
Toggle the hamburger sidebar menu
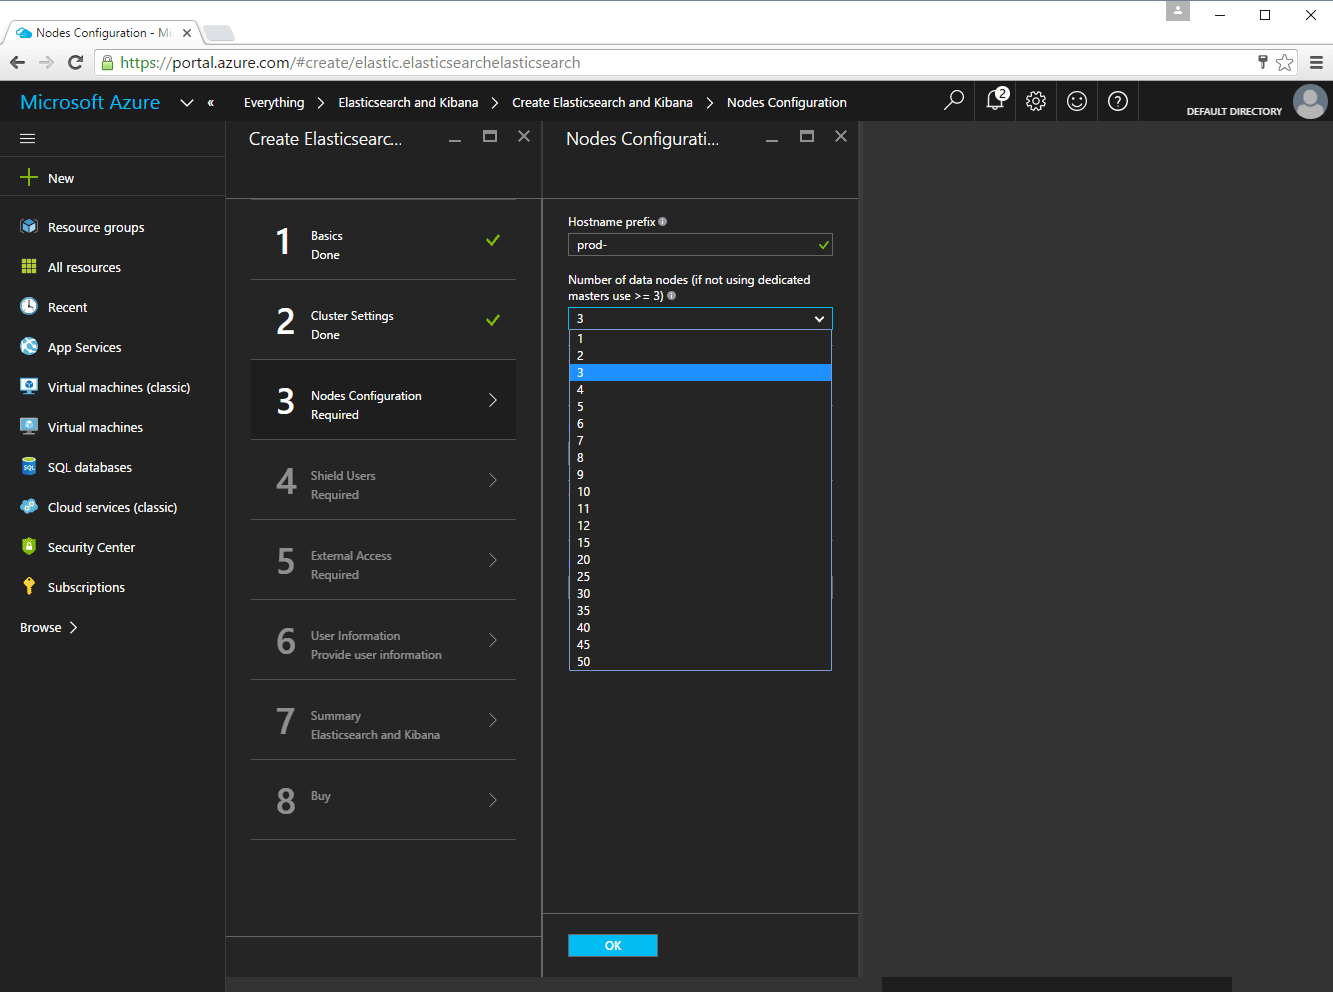28,138
